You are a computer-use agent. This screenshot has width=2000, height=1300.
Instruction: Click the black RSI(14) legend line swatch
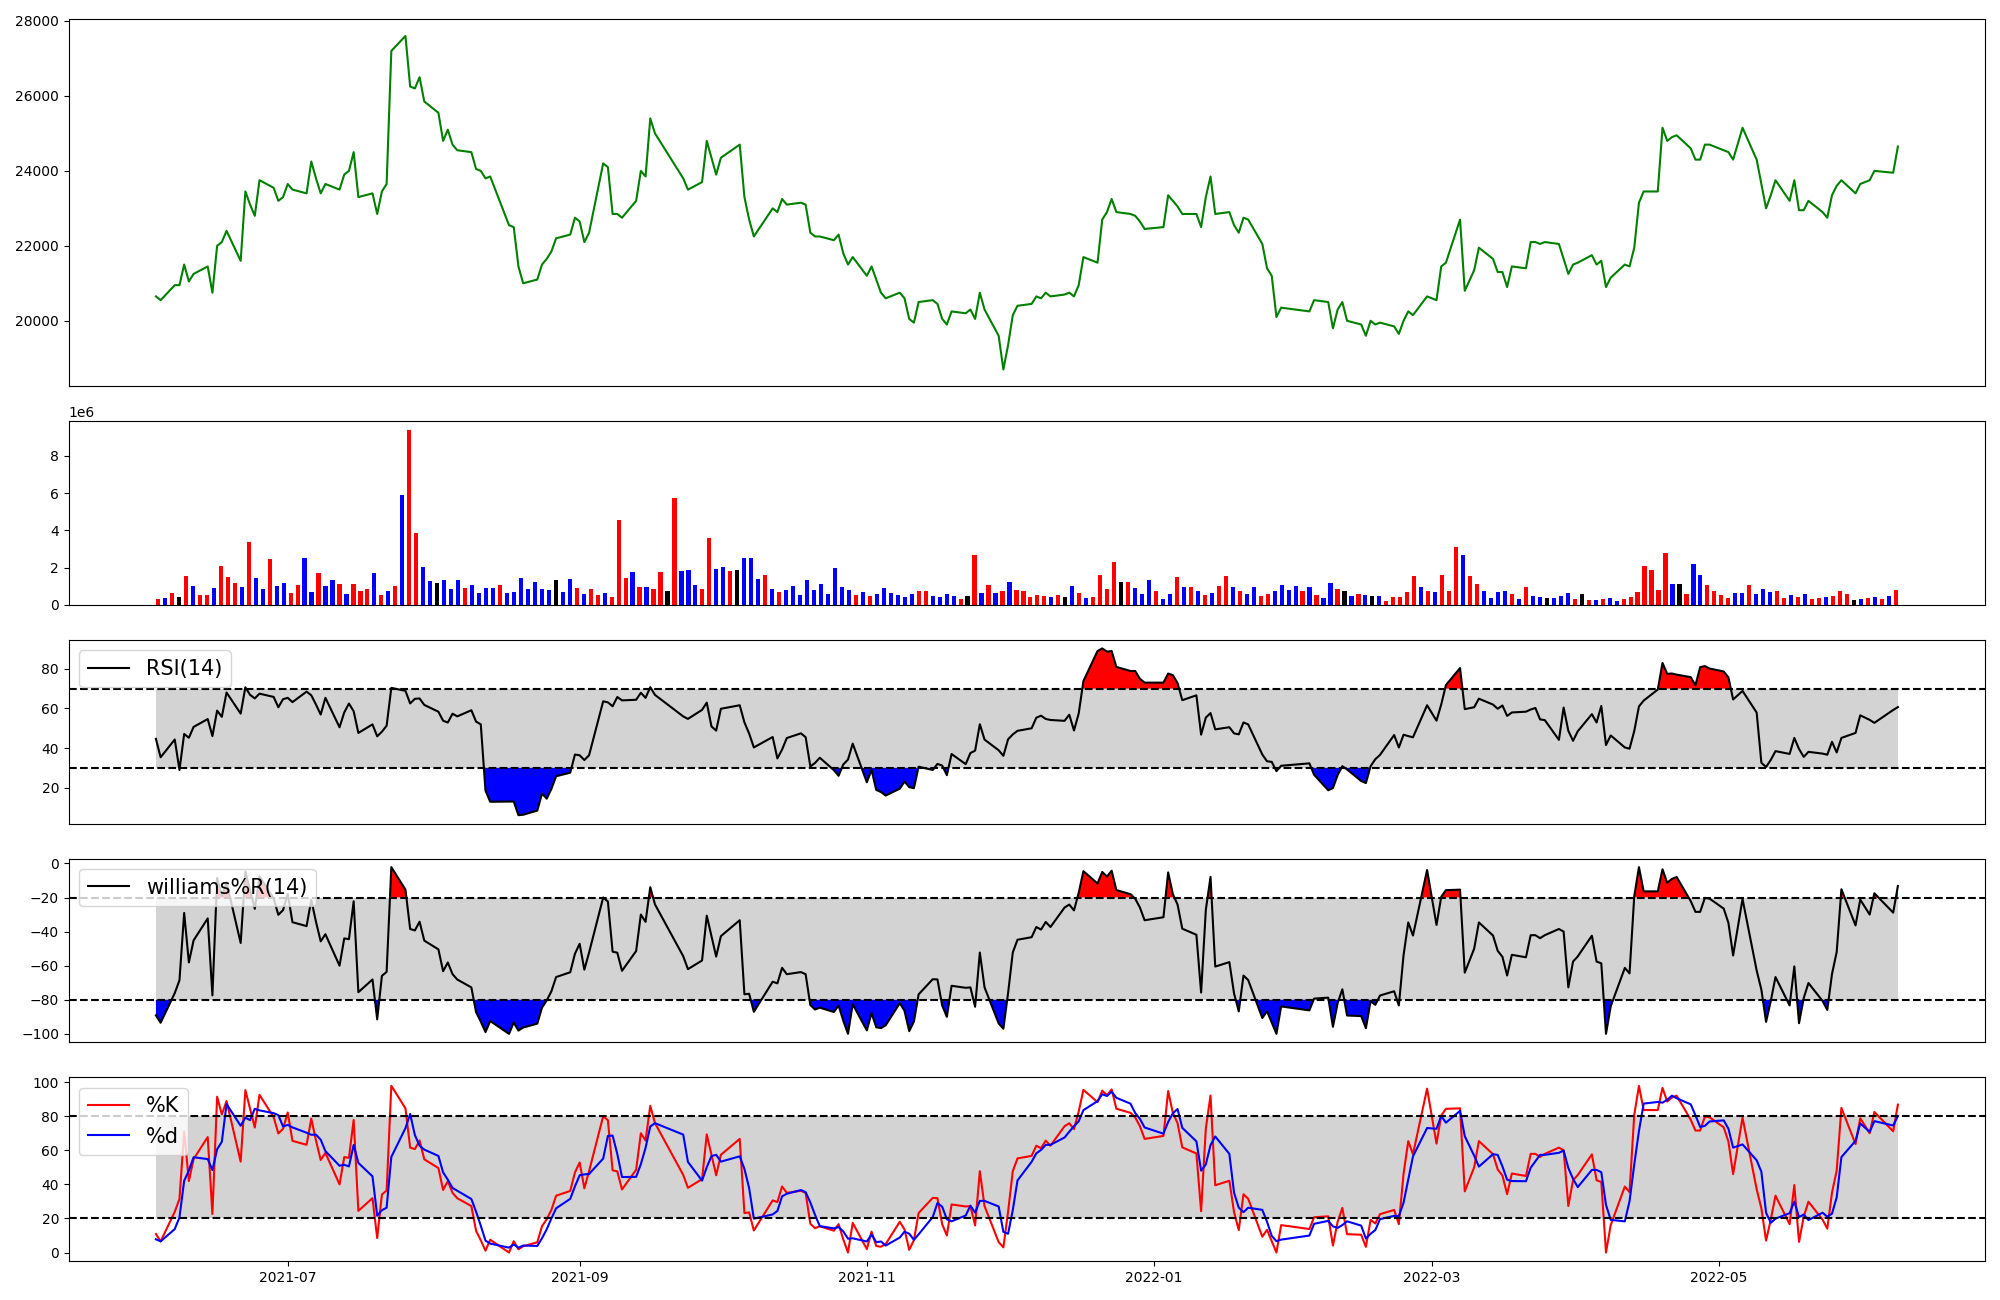[109, 668]
